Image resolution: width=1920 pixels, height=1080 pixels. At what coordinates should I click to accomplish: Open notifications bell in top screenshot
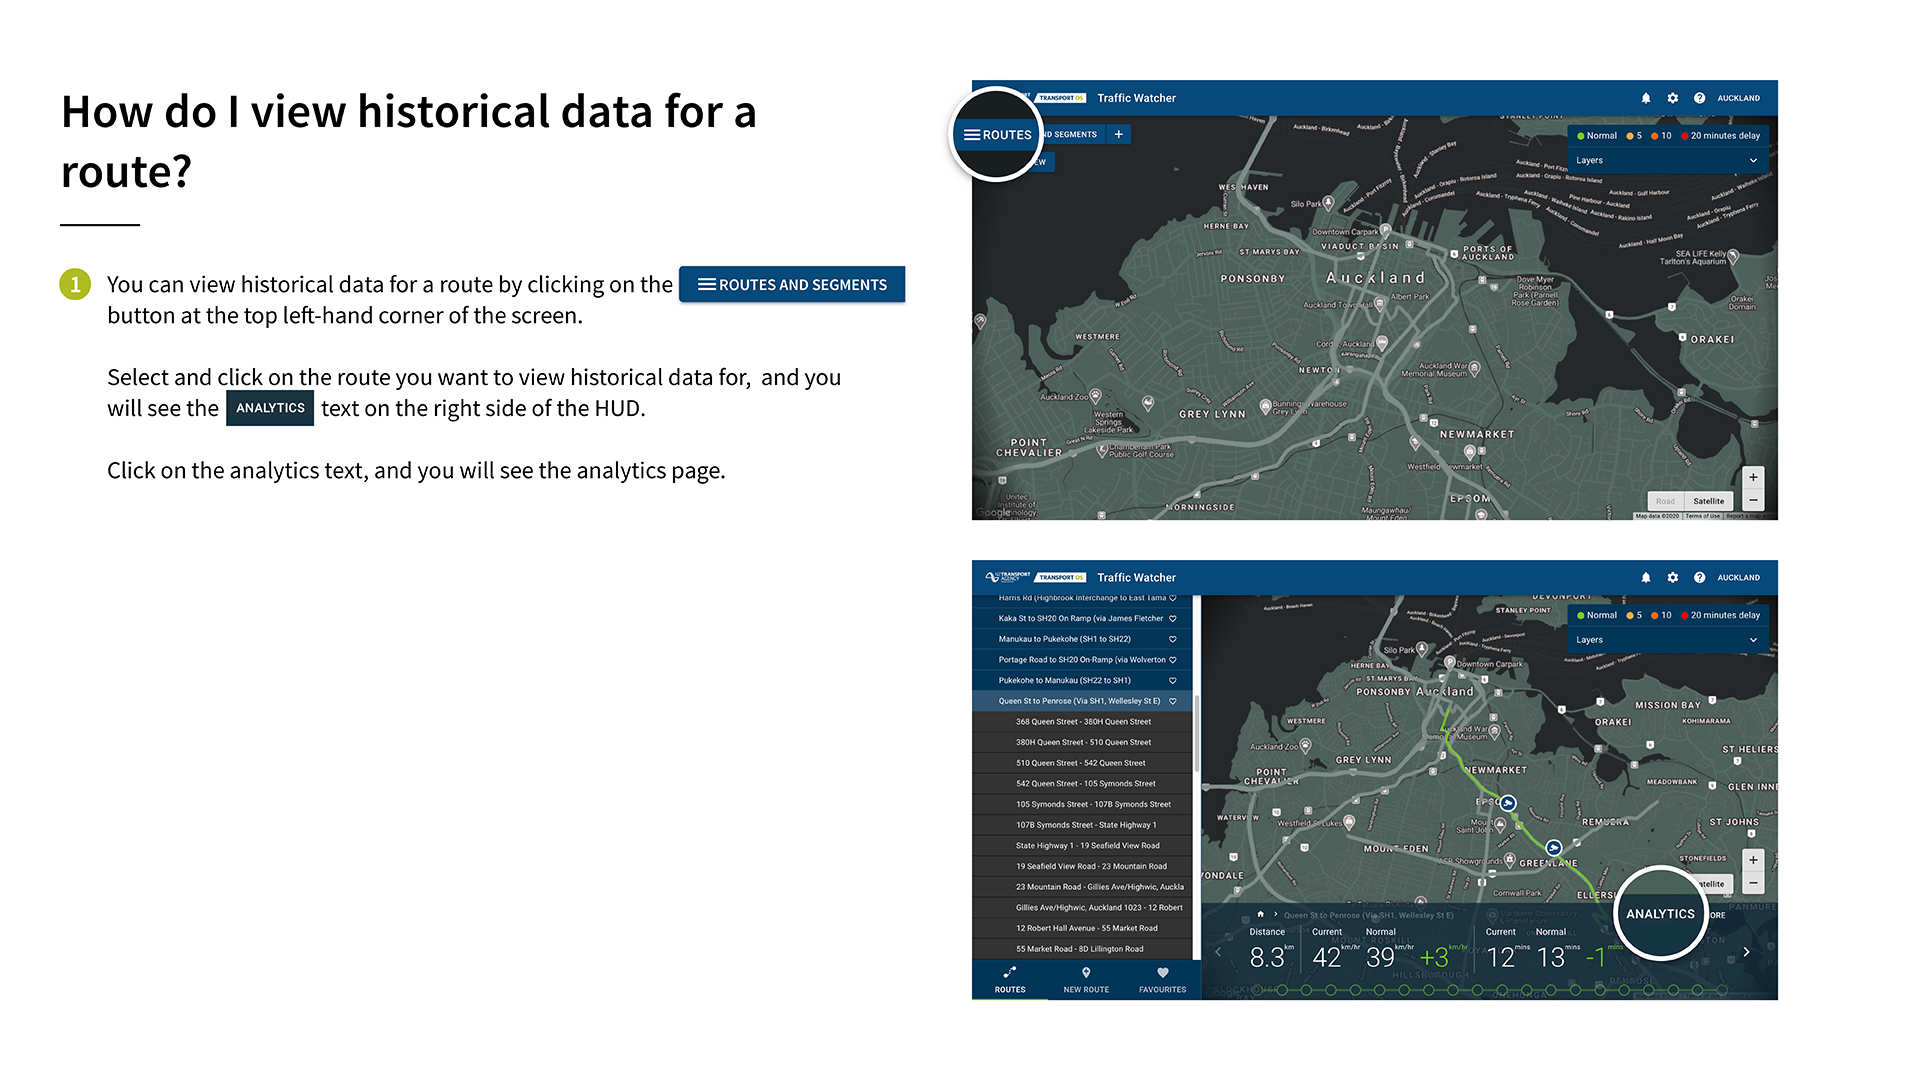tap(1646, 98)
